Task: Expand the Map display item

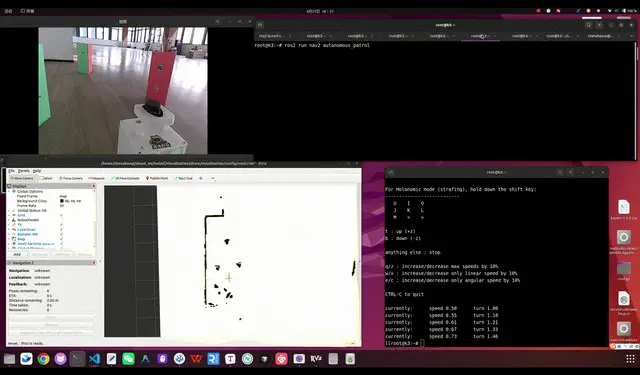Action: pos(9,239)
